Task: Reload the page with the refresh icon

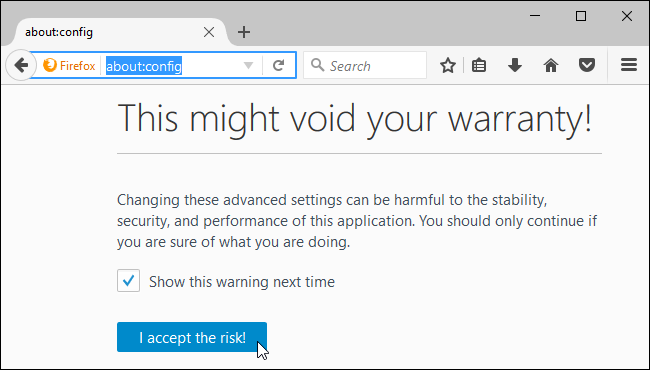Action: coord(279,65)
